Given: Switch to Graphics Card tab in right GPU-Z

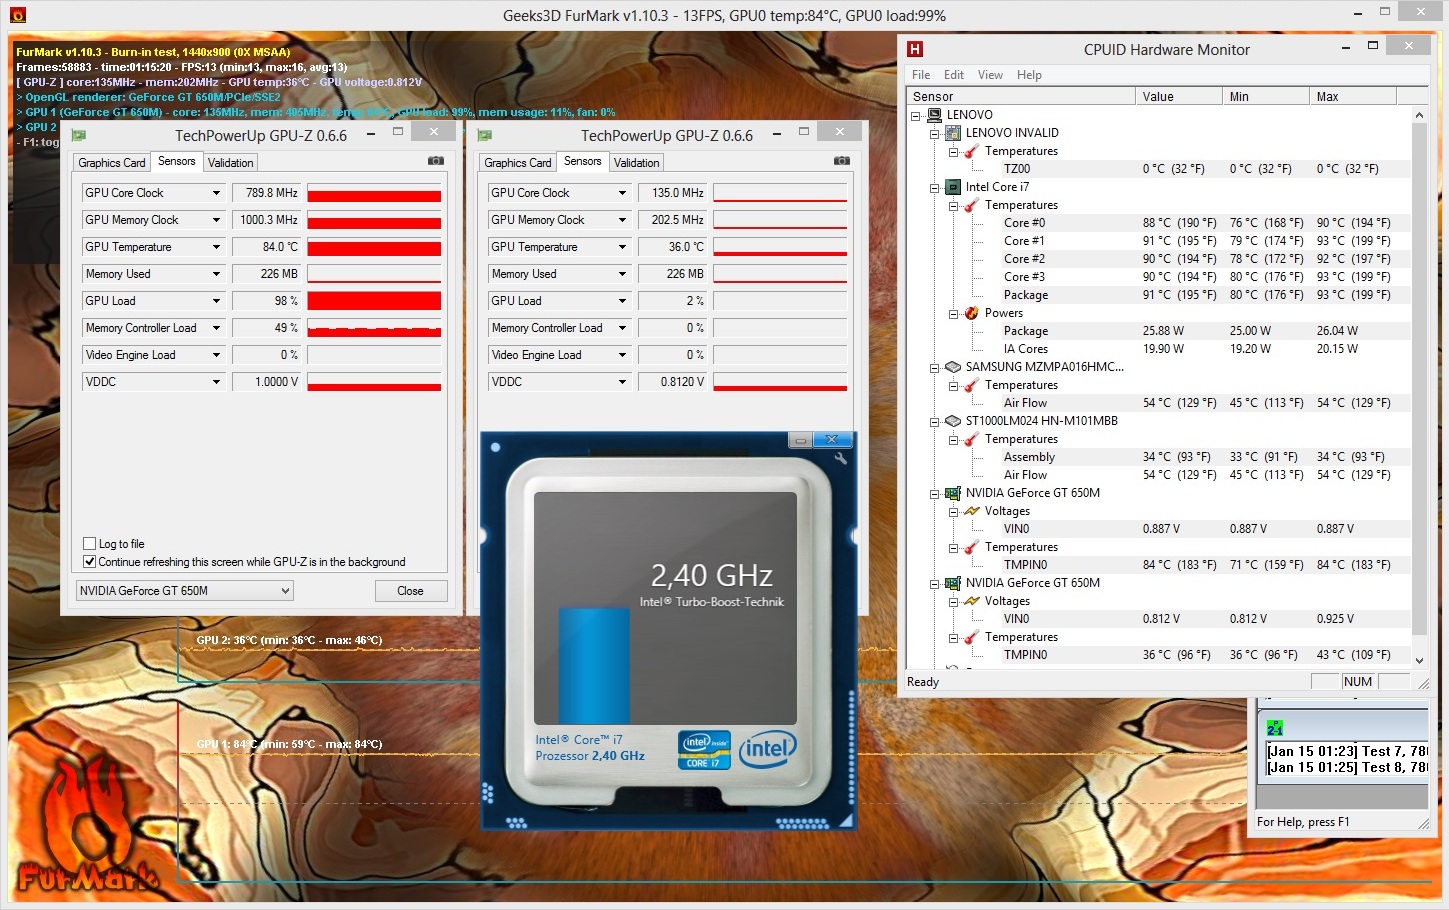Looking at the screenshot, I should click(518, 163).
